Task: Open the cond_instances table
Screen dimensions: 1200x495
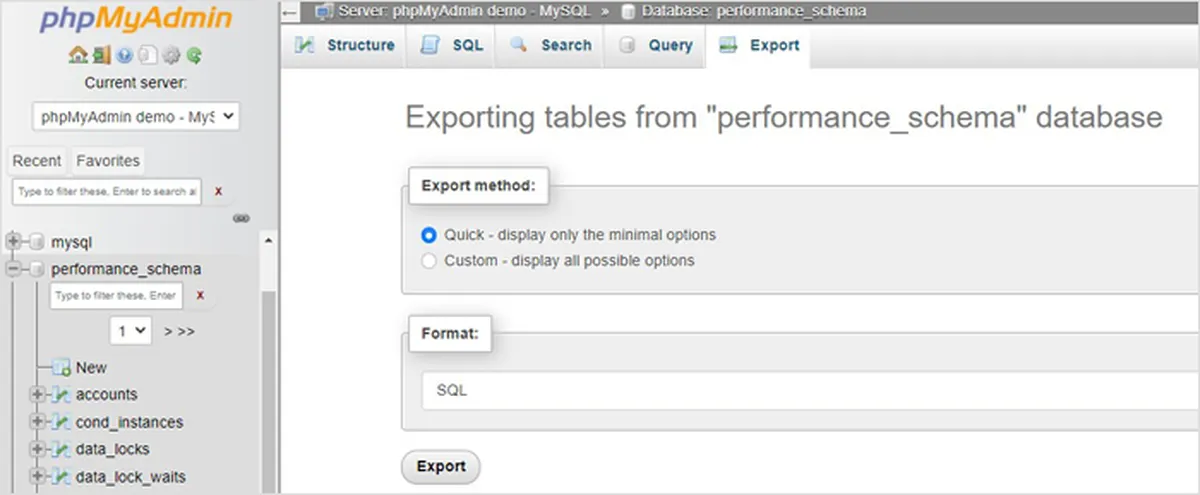Action: [x=129, y=422]
